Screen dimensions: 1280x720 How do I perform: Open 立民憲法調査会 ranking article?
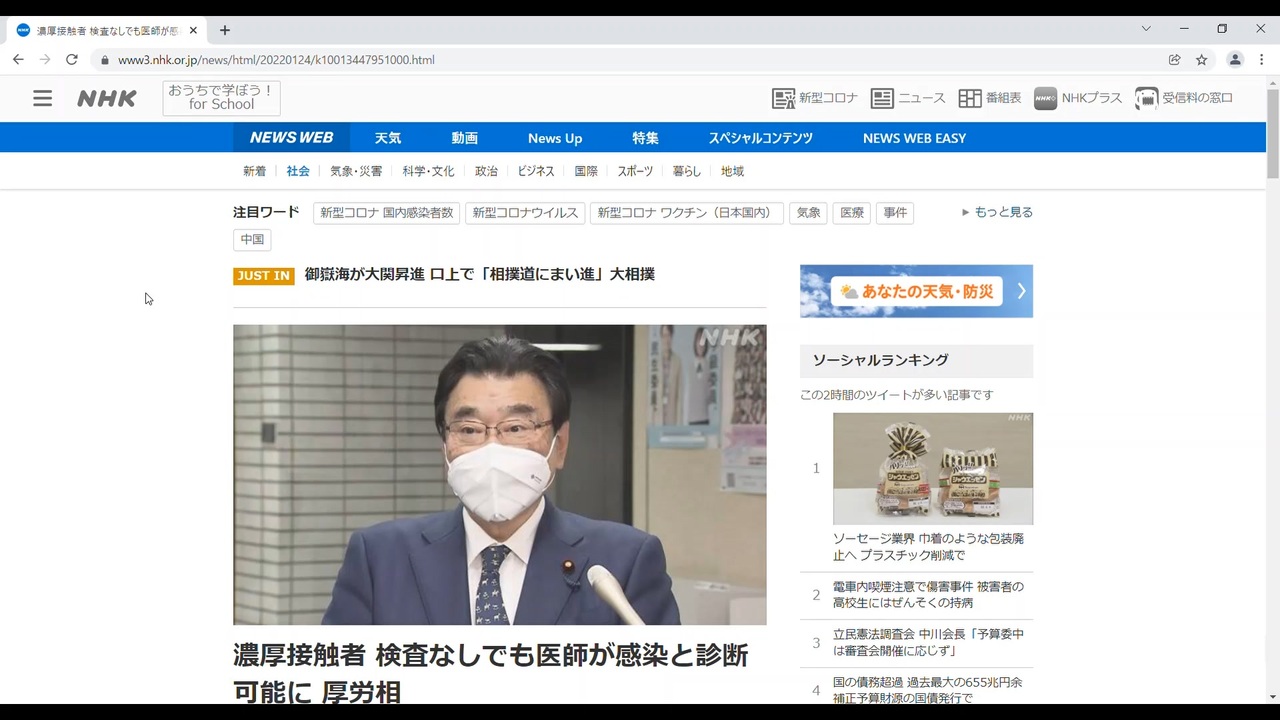pos(928,643)
